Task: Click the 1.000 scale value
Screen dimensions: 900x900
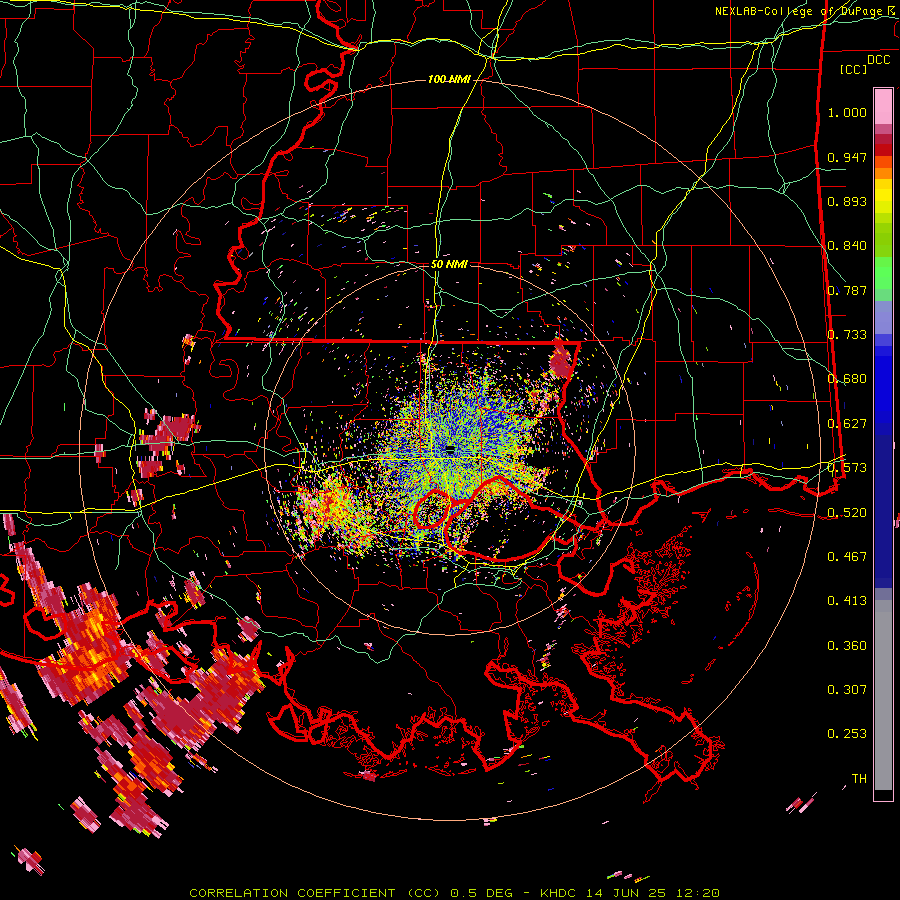Action: (x=847, y=112)
